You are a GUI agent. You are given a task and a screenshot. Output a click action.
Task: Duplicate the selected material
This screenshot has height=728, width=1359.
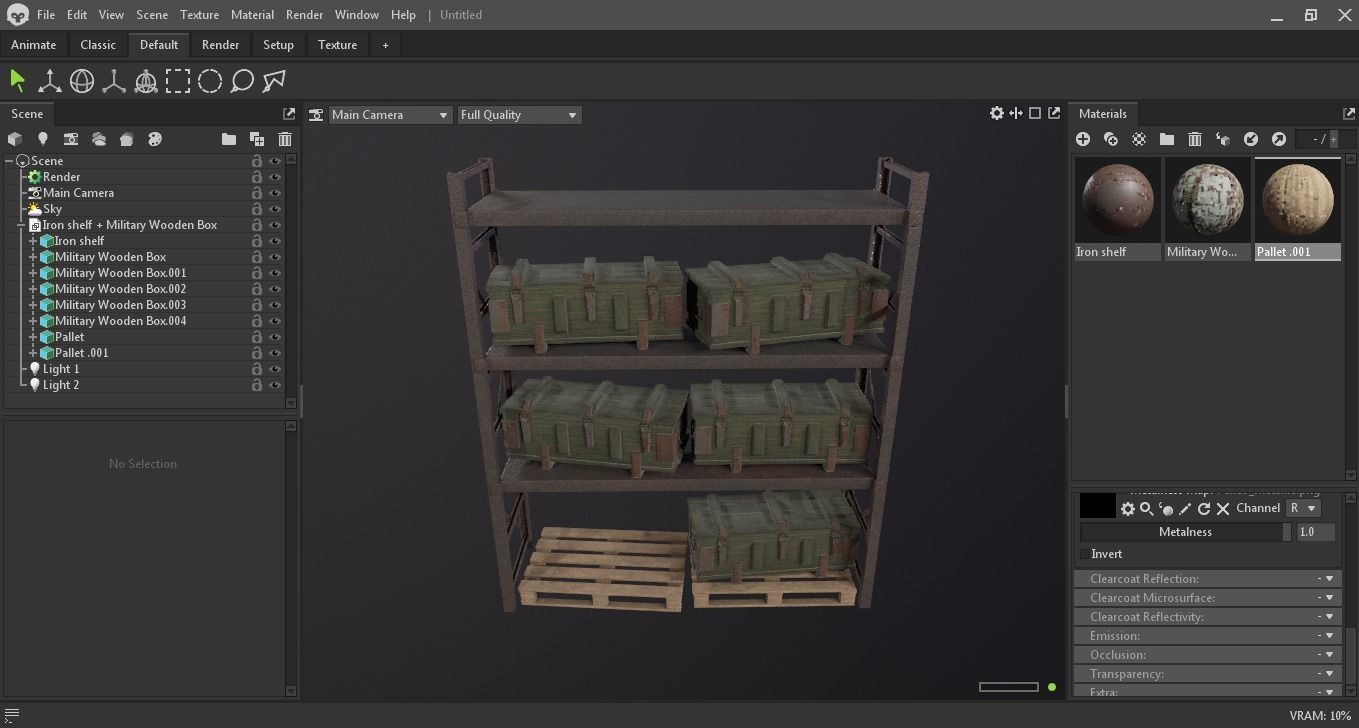click(1111, 139)
